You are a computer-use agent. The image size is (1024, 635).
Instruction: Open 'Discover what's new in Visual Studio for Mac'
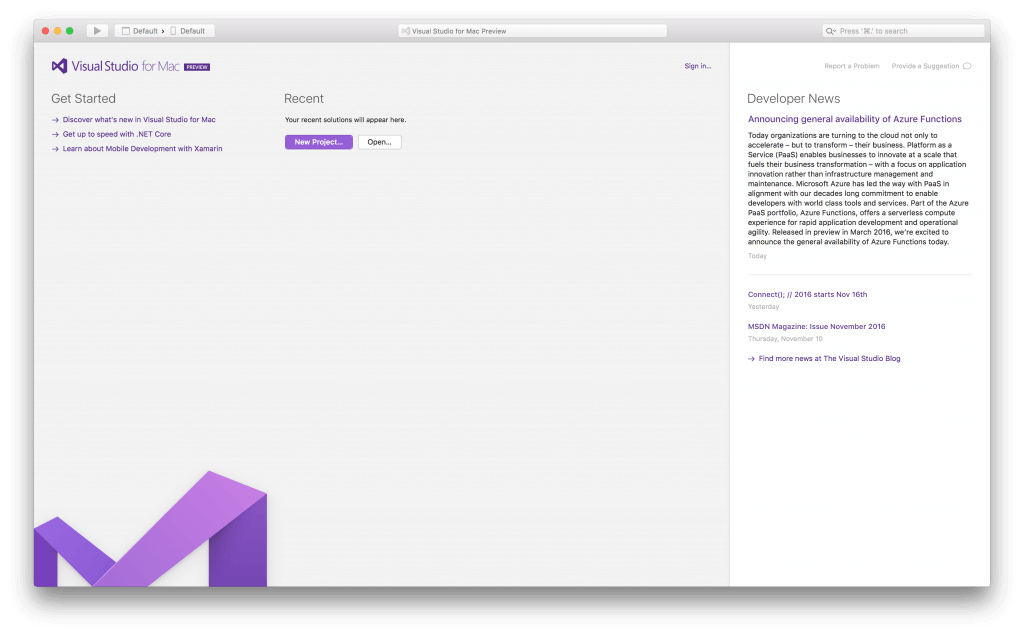tap(139, 120)
